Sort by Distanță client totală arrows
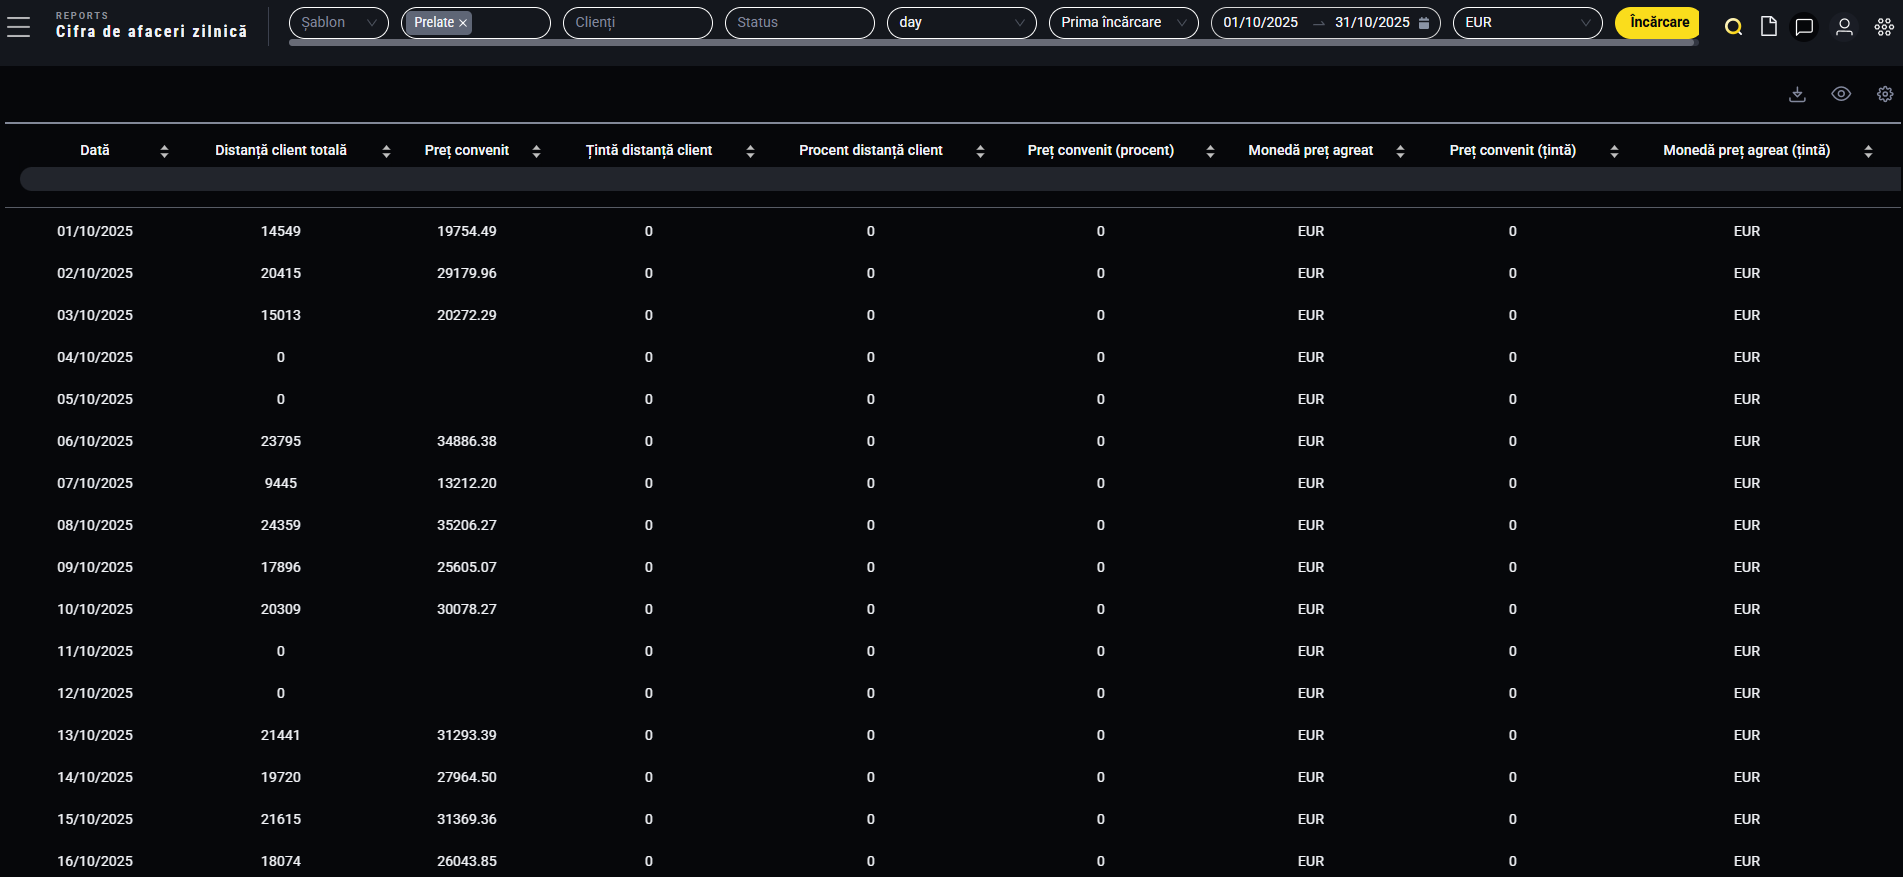The width and height of the screenshot is (1903, 877). 386,151
